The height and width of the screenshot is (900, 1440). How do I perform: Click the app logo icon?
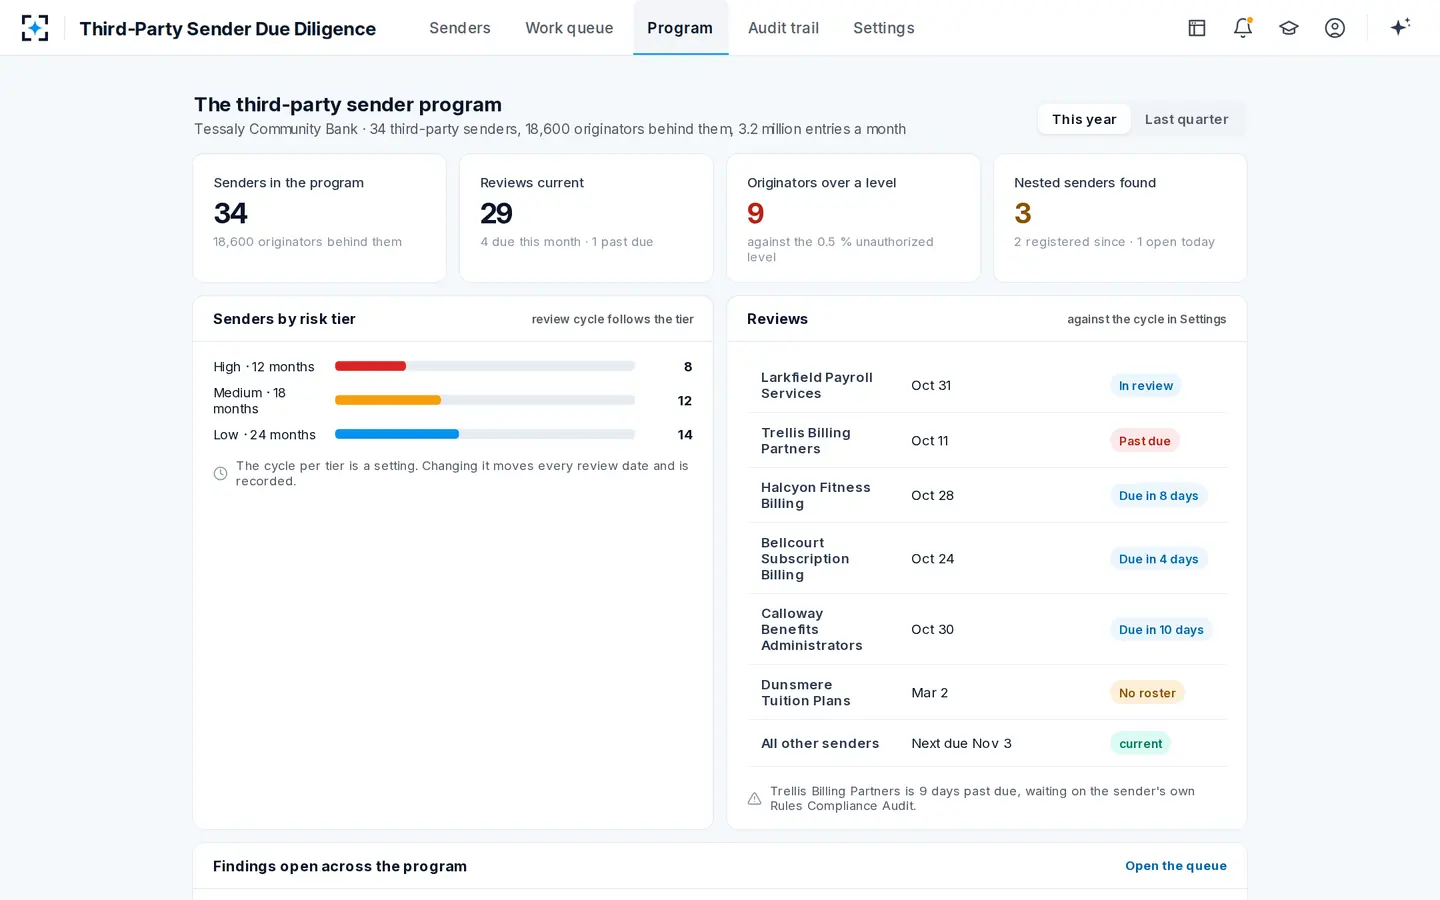[x=35, y=28]
